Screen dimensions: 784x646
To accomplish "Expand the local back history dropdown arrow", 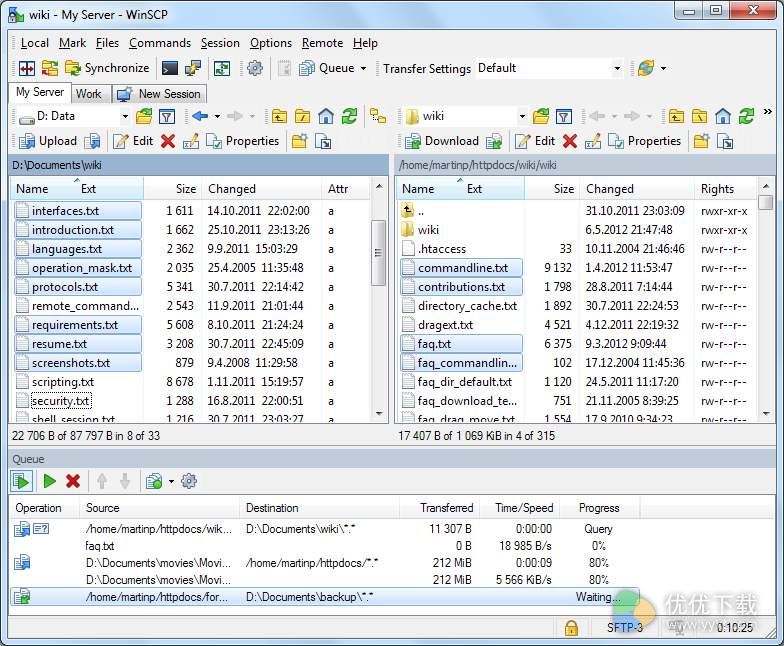I will (x=218, y=116).
